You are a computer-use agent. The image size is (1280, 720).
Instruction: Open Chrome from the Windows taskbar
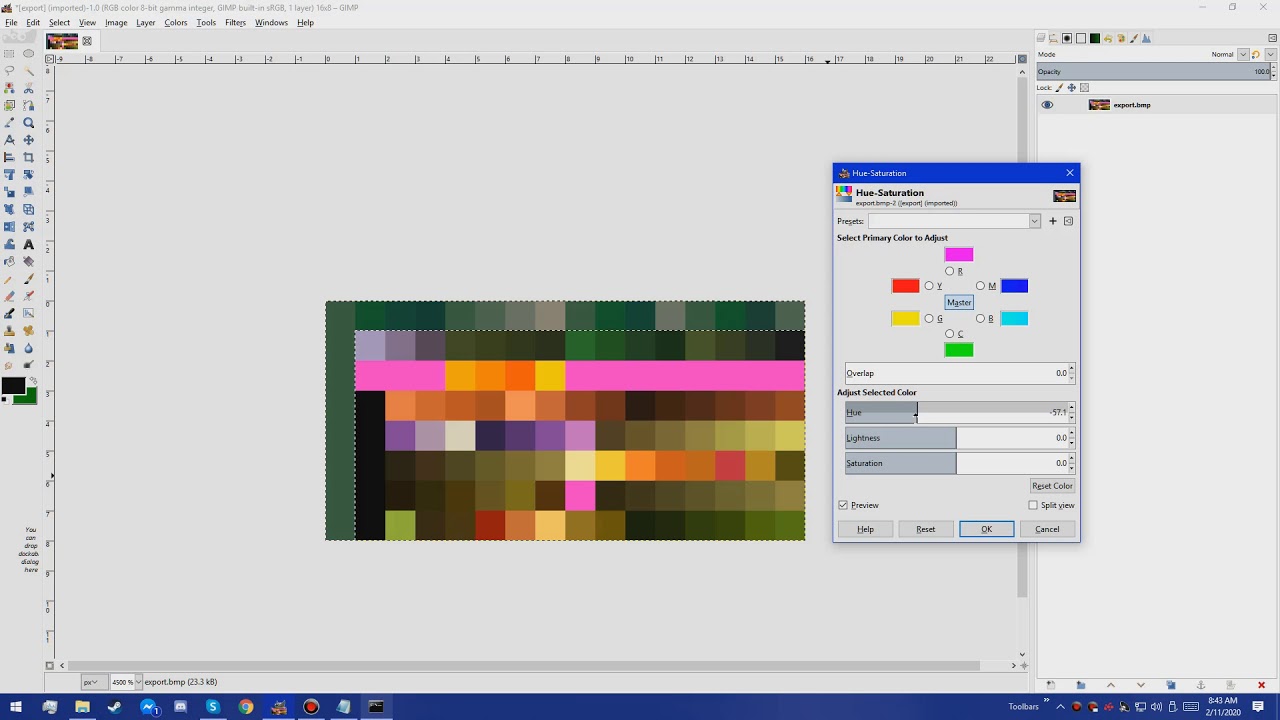[246, 707]
